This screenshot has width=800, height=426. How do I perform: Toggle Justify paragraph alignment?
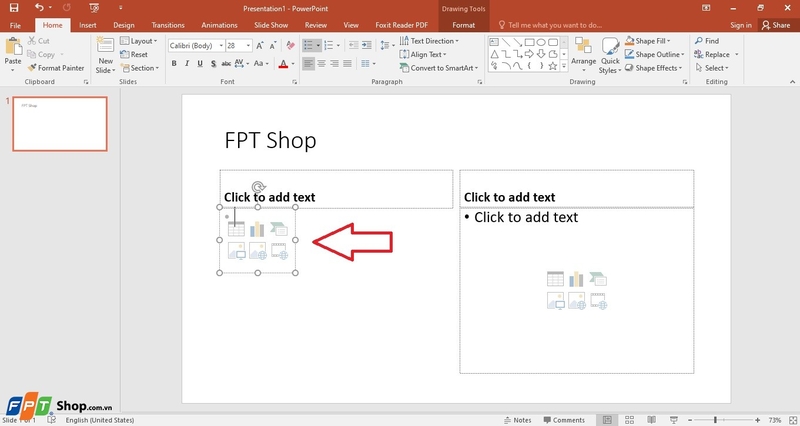click(x=347, y=64)
